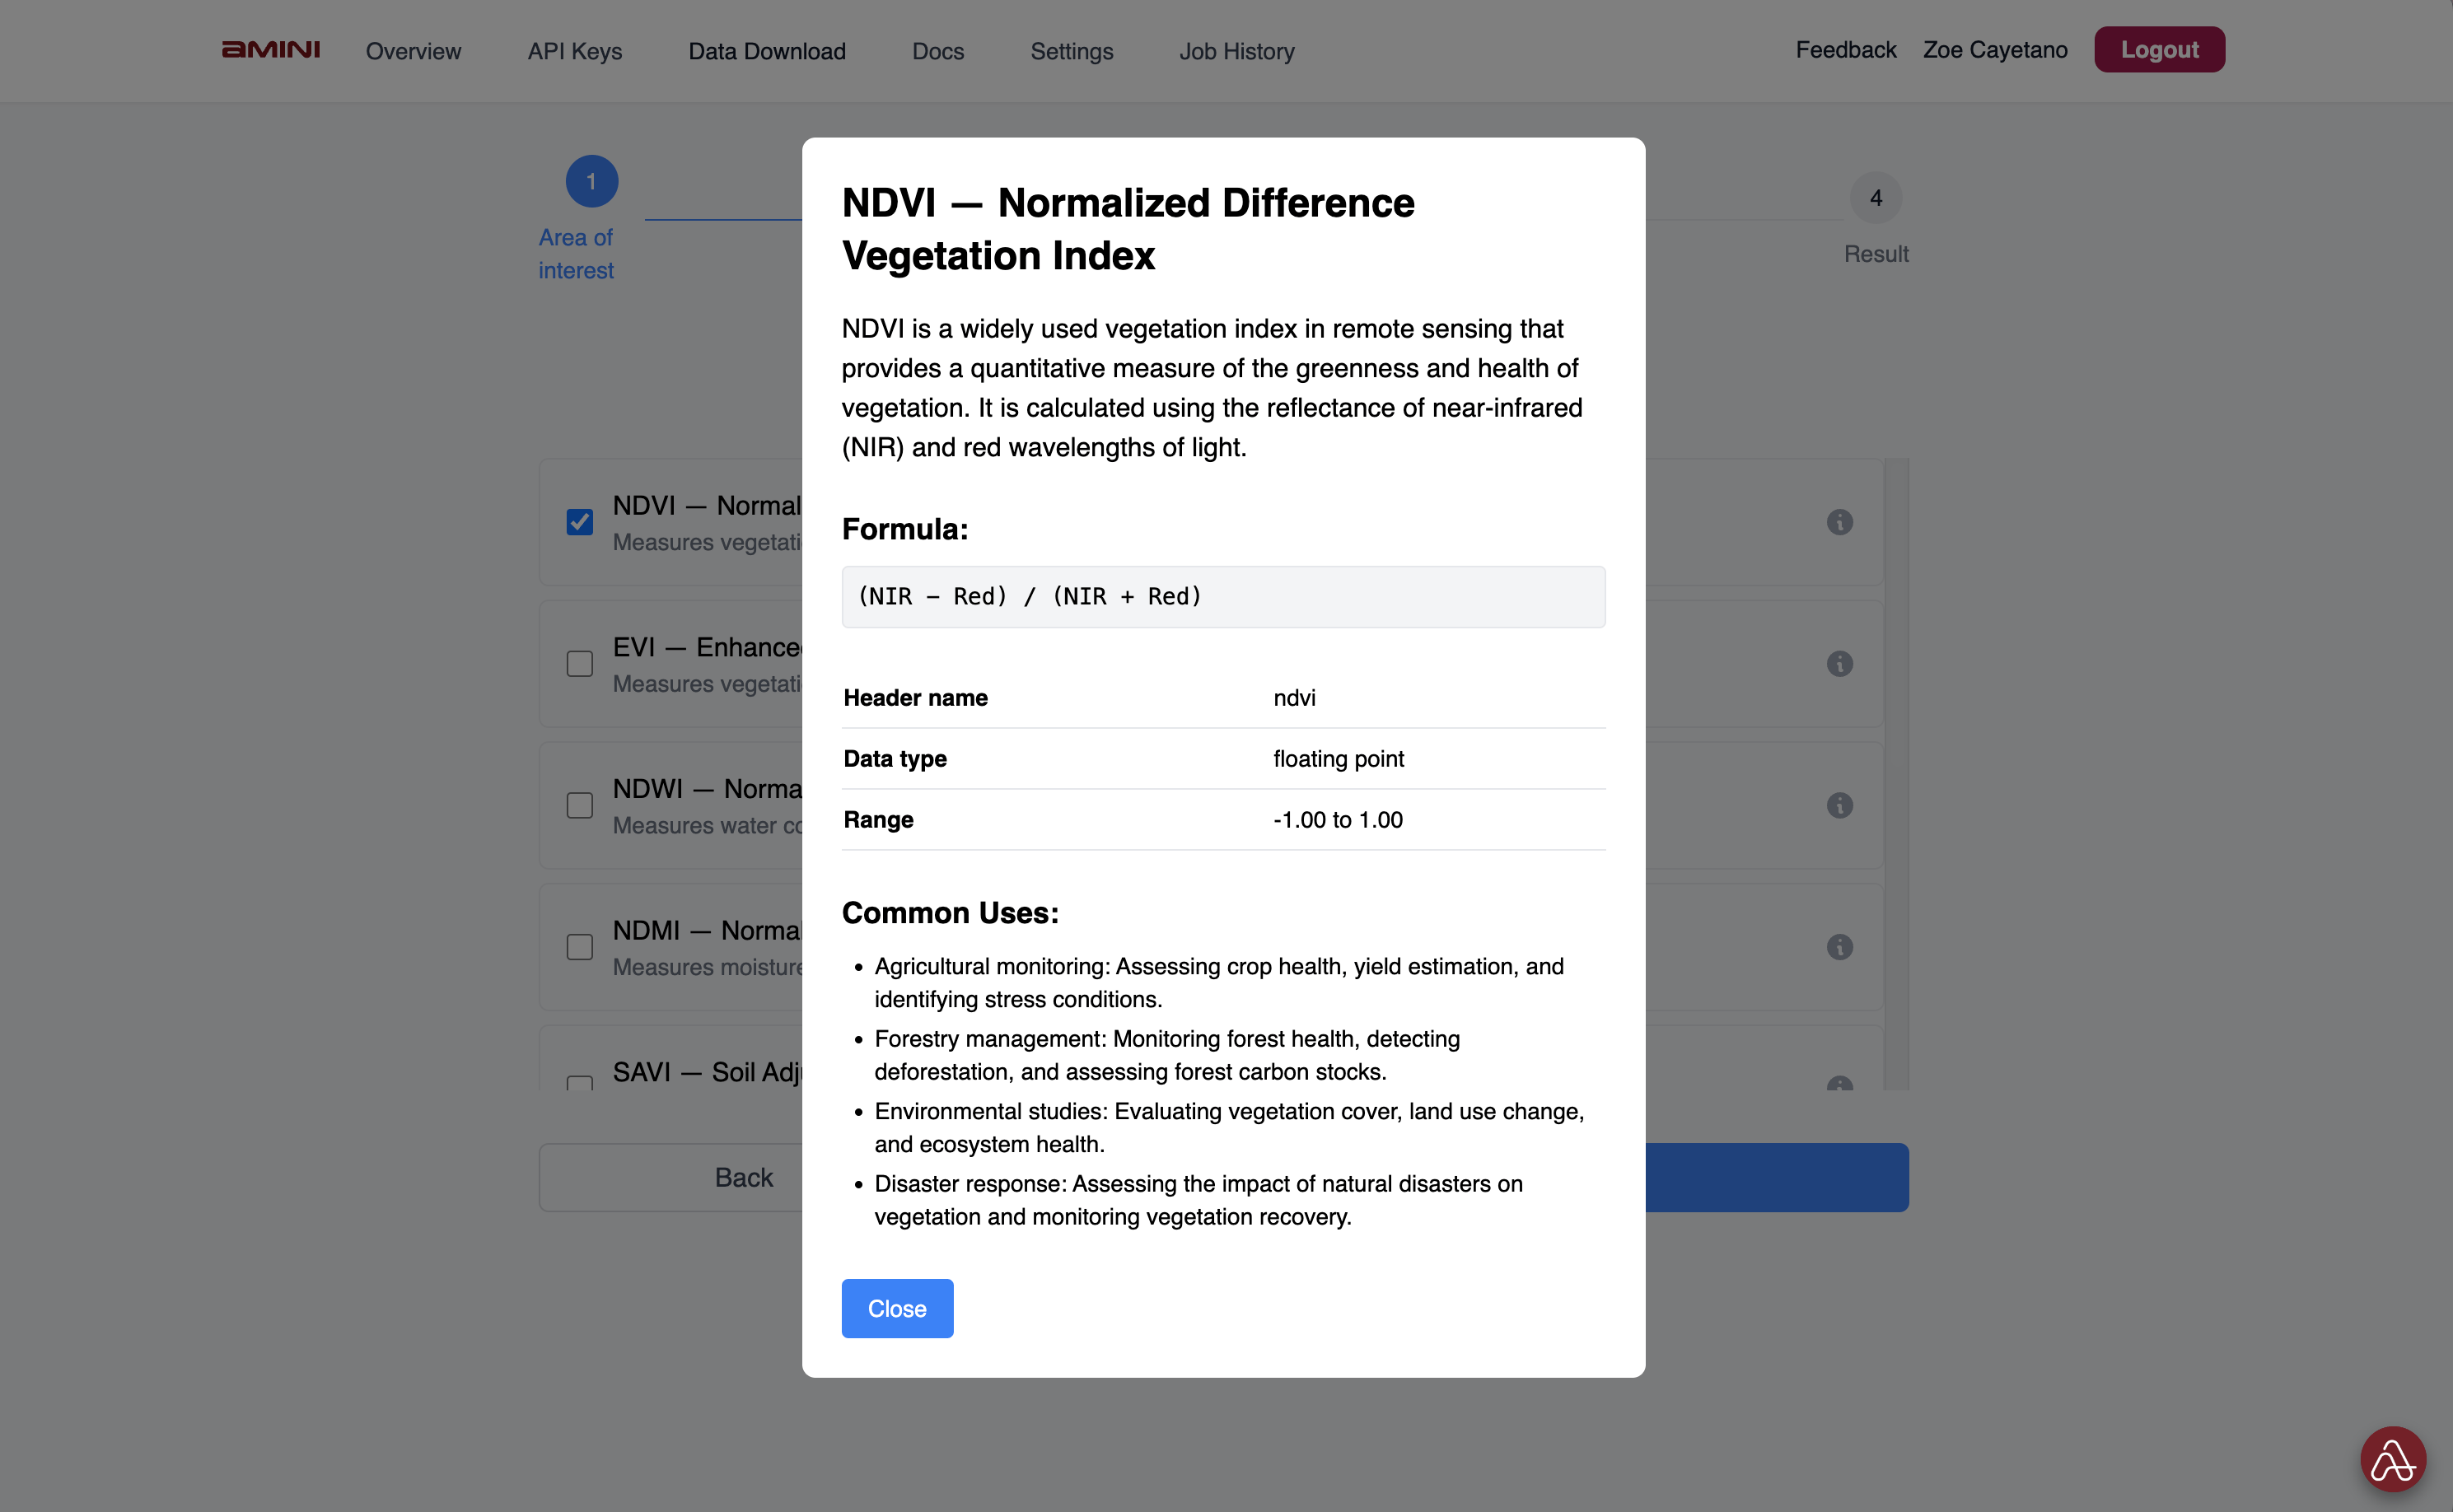
Task: Click the Amini logo
Action: pyautogui.click(x=271, y=50)
